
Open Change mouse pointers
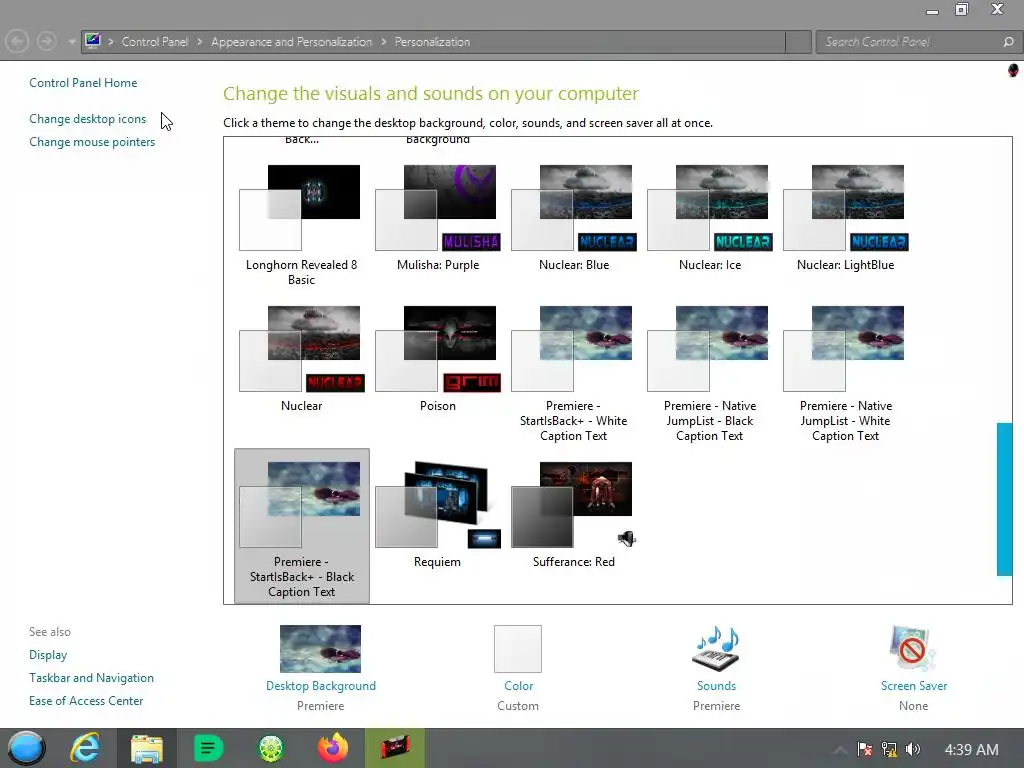click(x=92, y=142)
